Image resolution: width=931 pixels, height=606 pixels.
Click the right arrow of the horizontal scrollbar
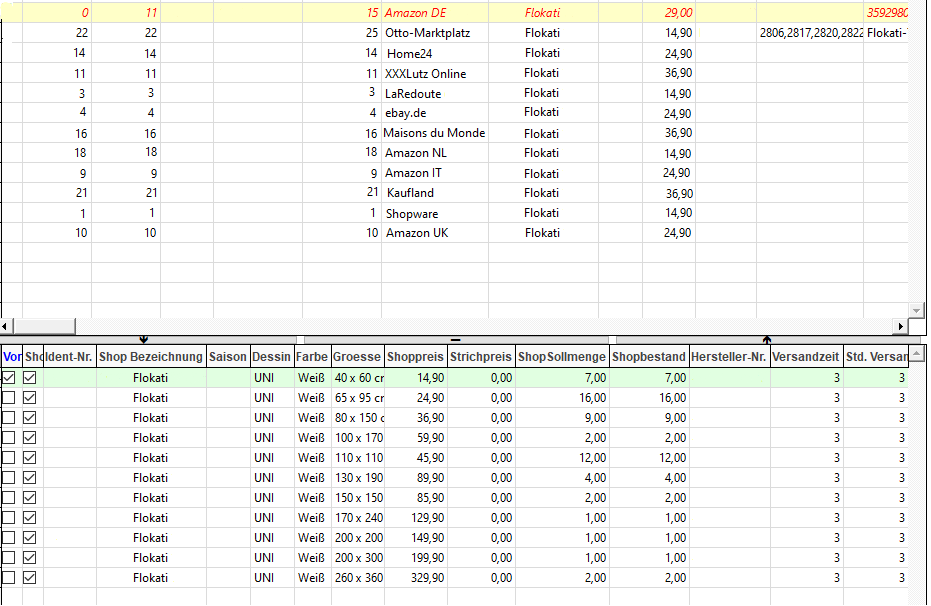[x=901, y=326]
